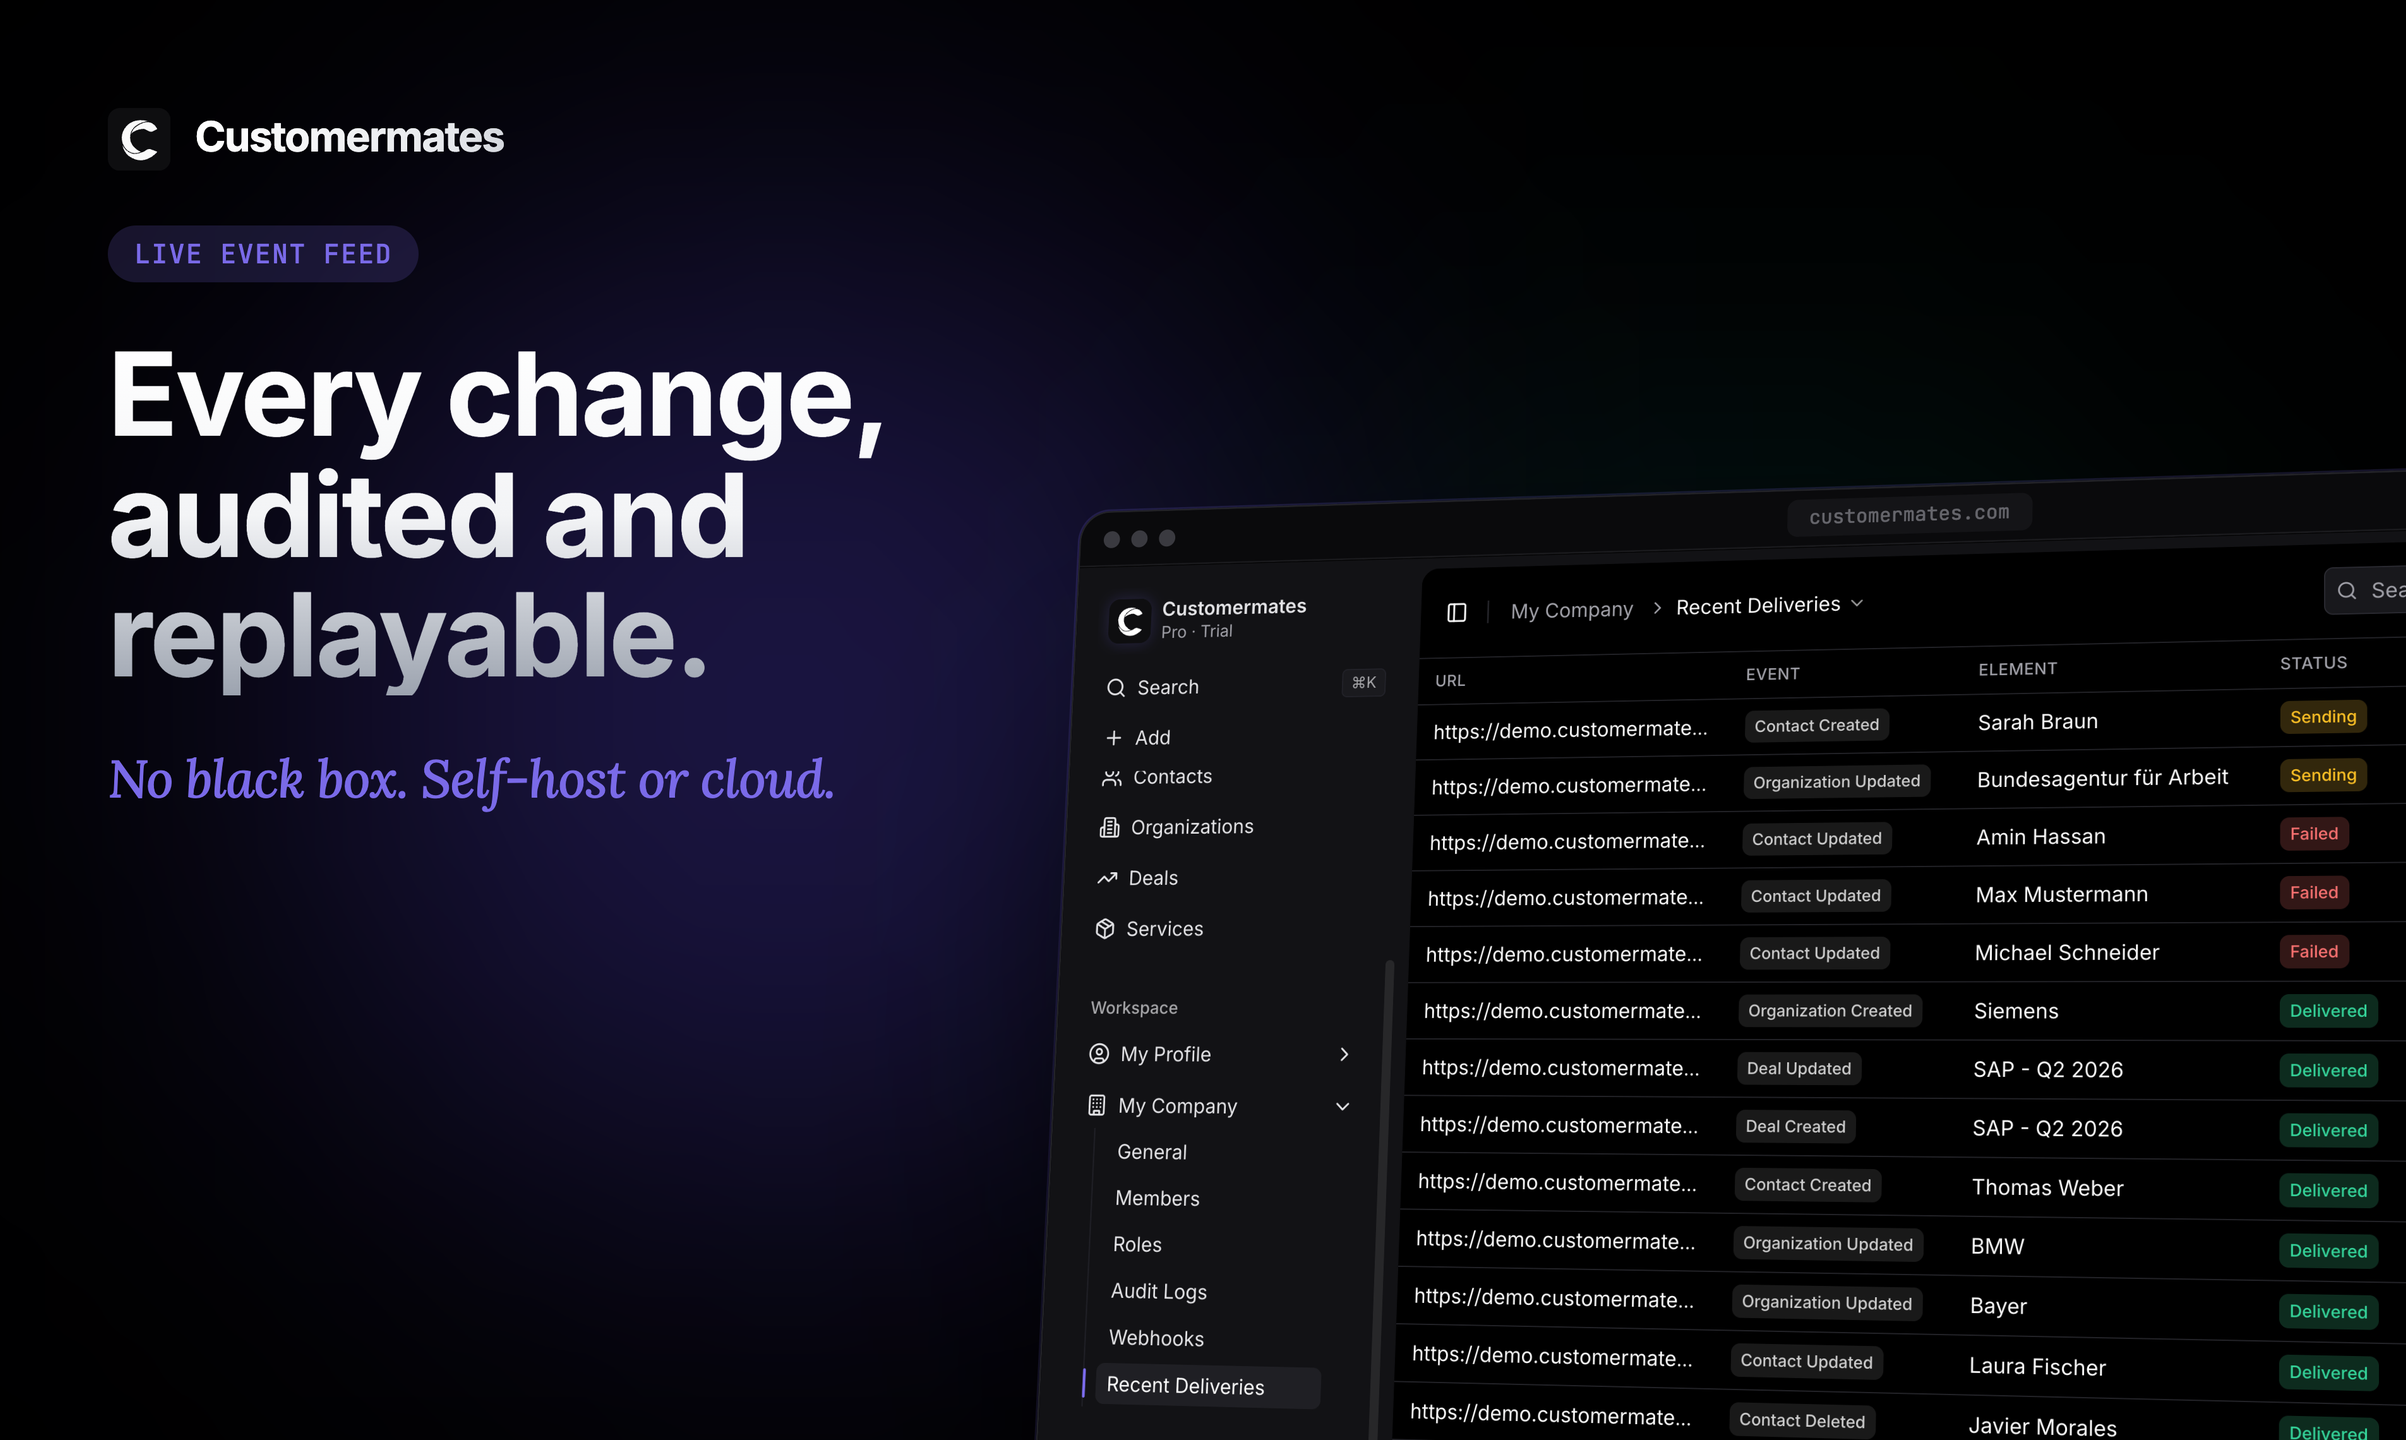Click the STATUS column header

tap(2313, 663)
